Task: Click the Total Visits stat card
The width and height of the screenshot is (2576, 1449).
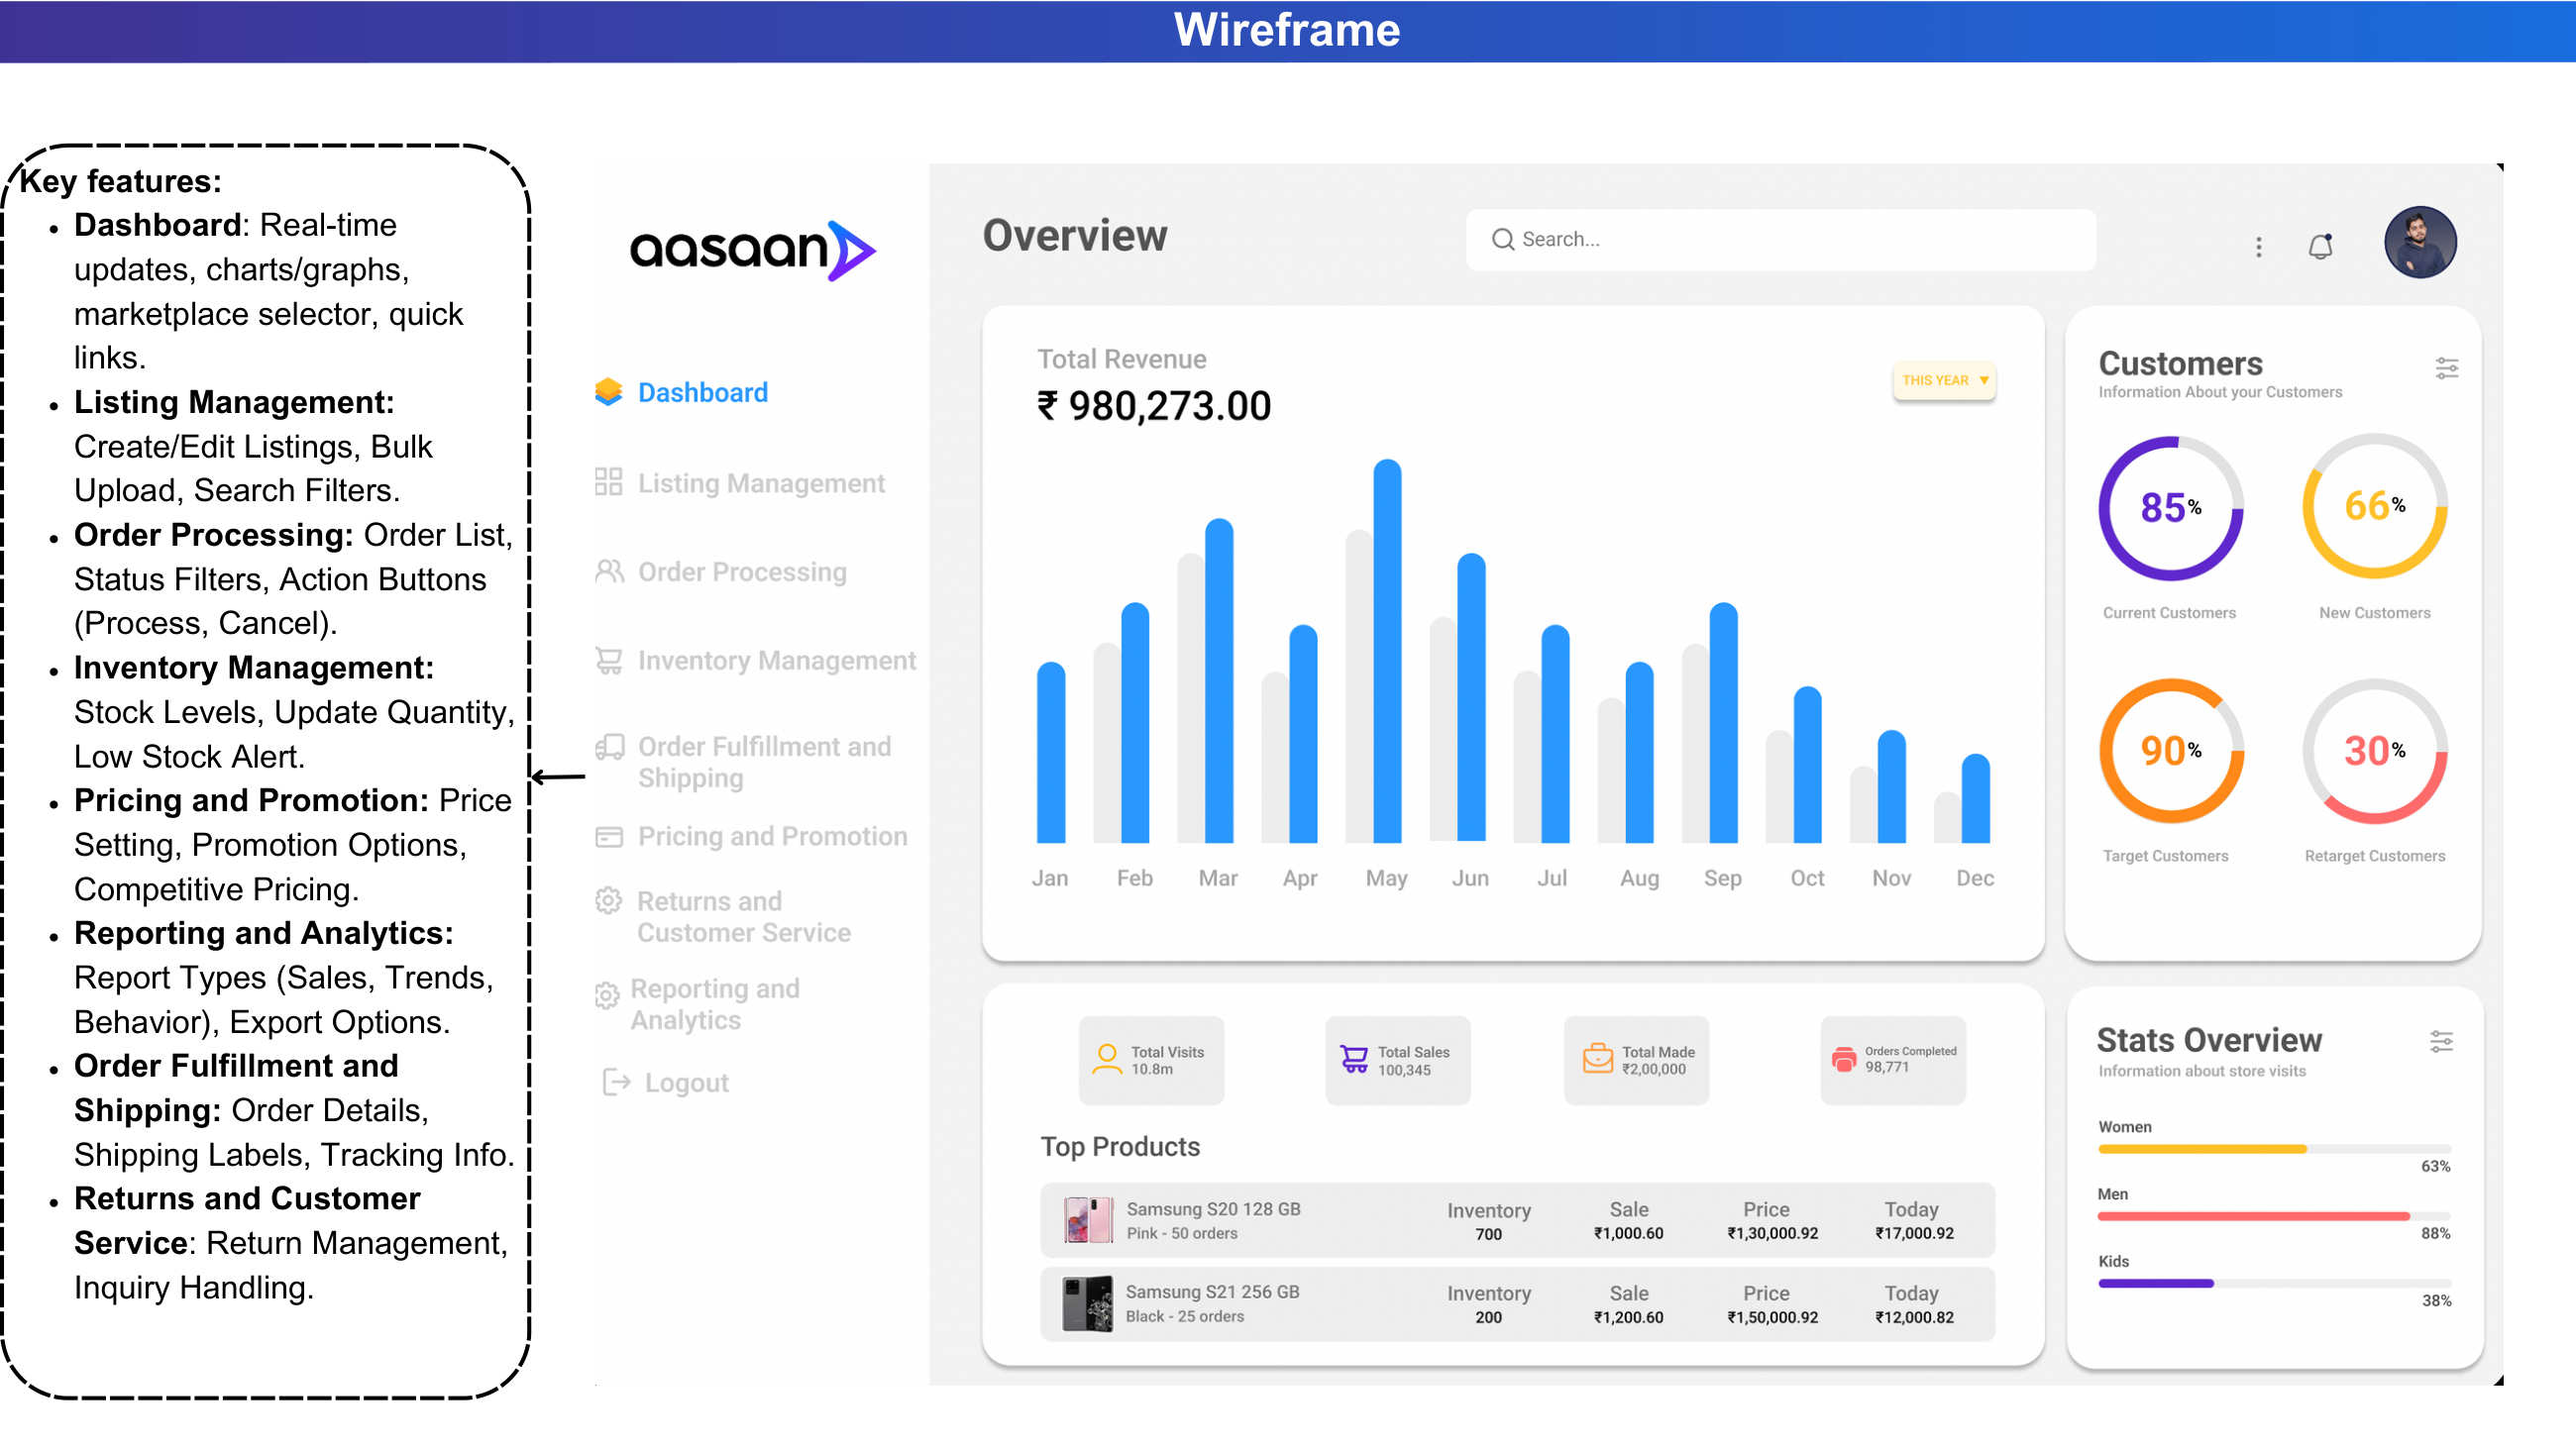Action: pos(1151,1060)
